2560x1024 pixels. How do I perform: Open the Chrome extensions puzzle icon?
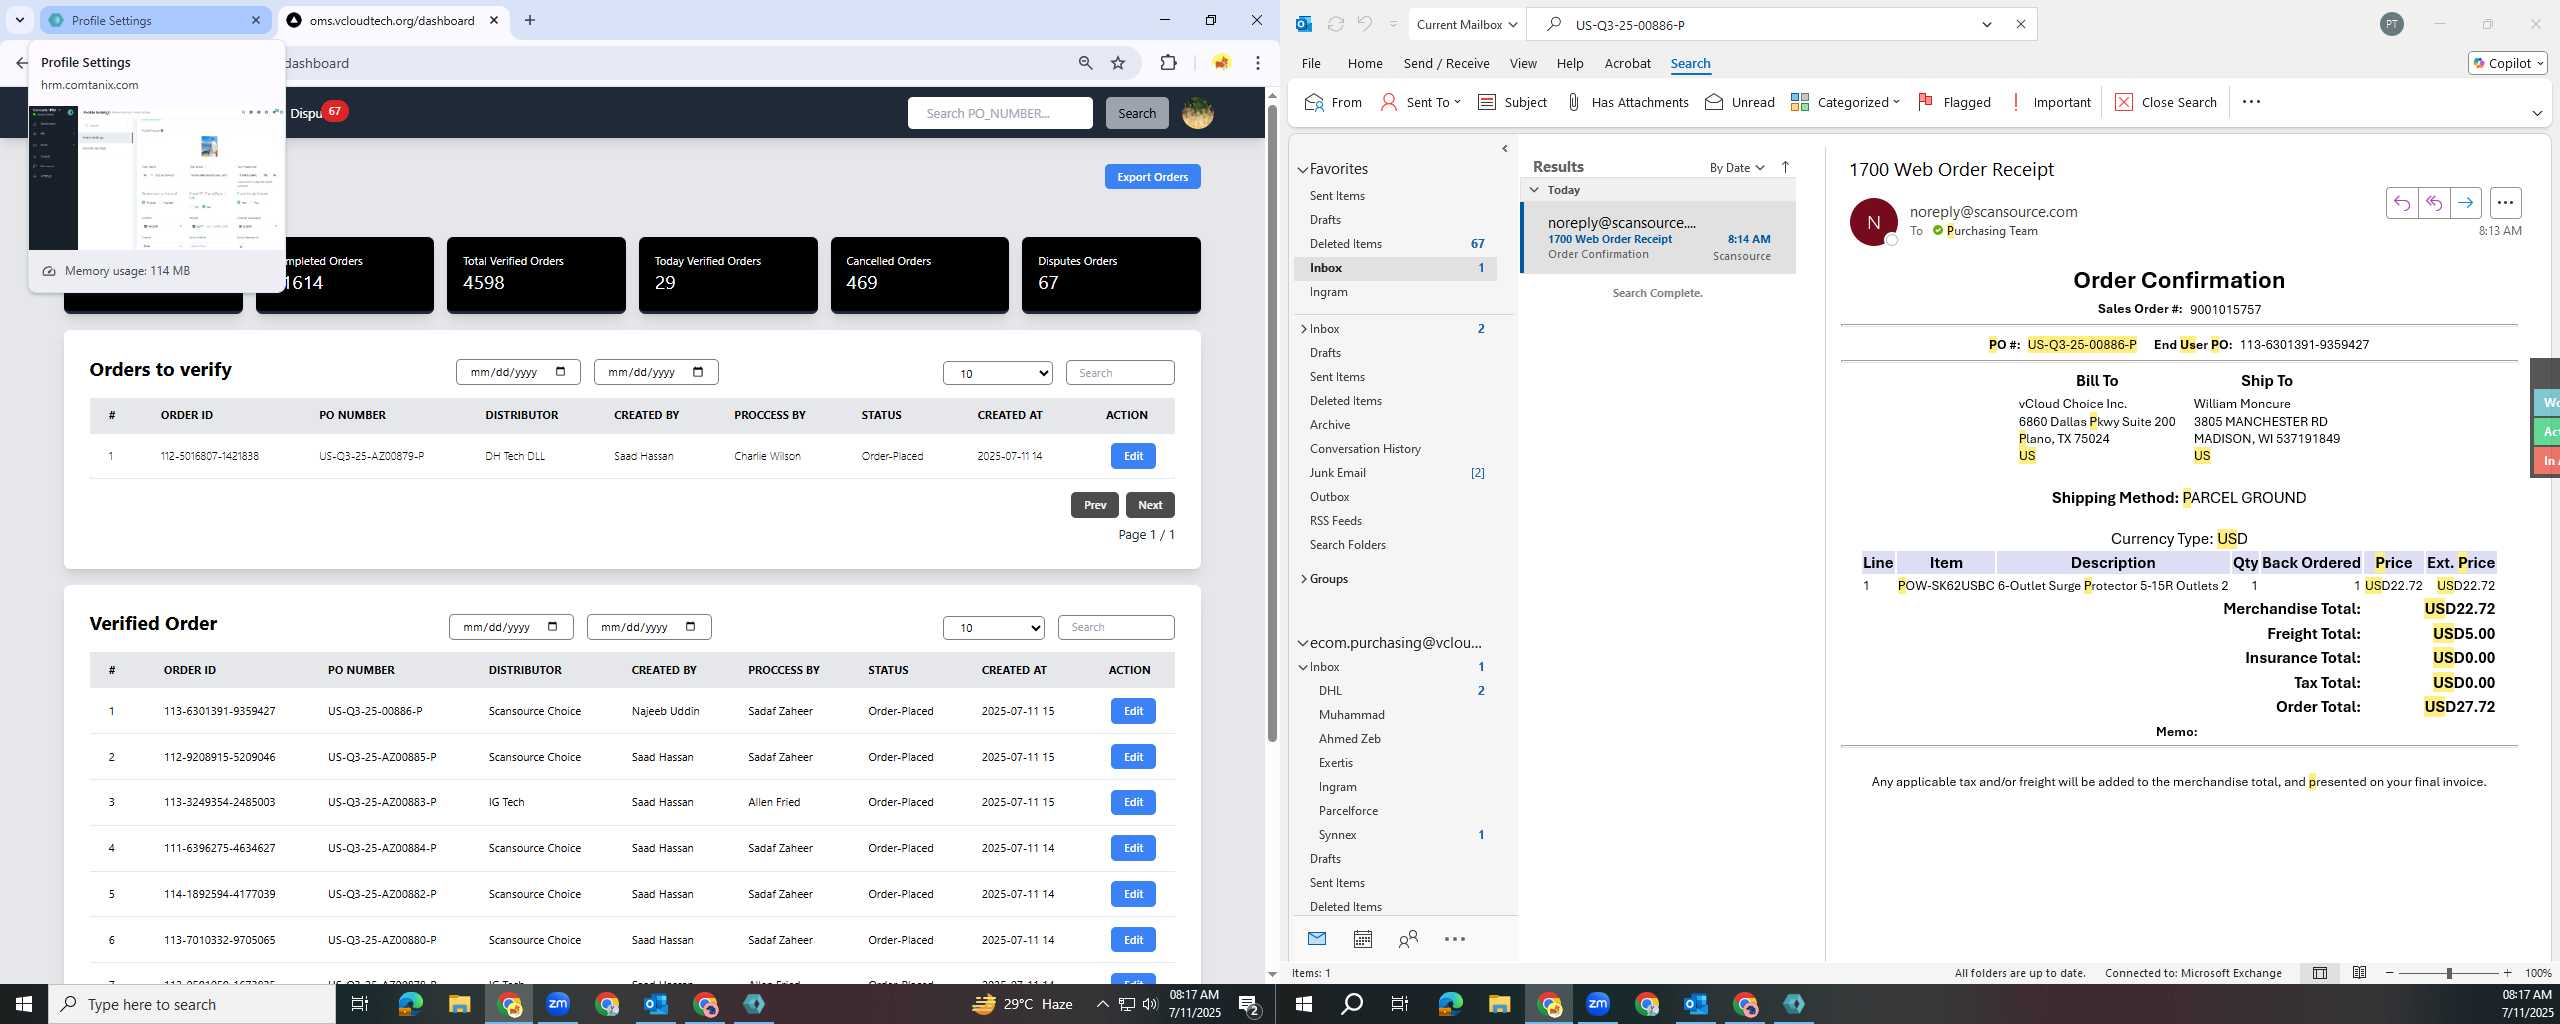1168,63
